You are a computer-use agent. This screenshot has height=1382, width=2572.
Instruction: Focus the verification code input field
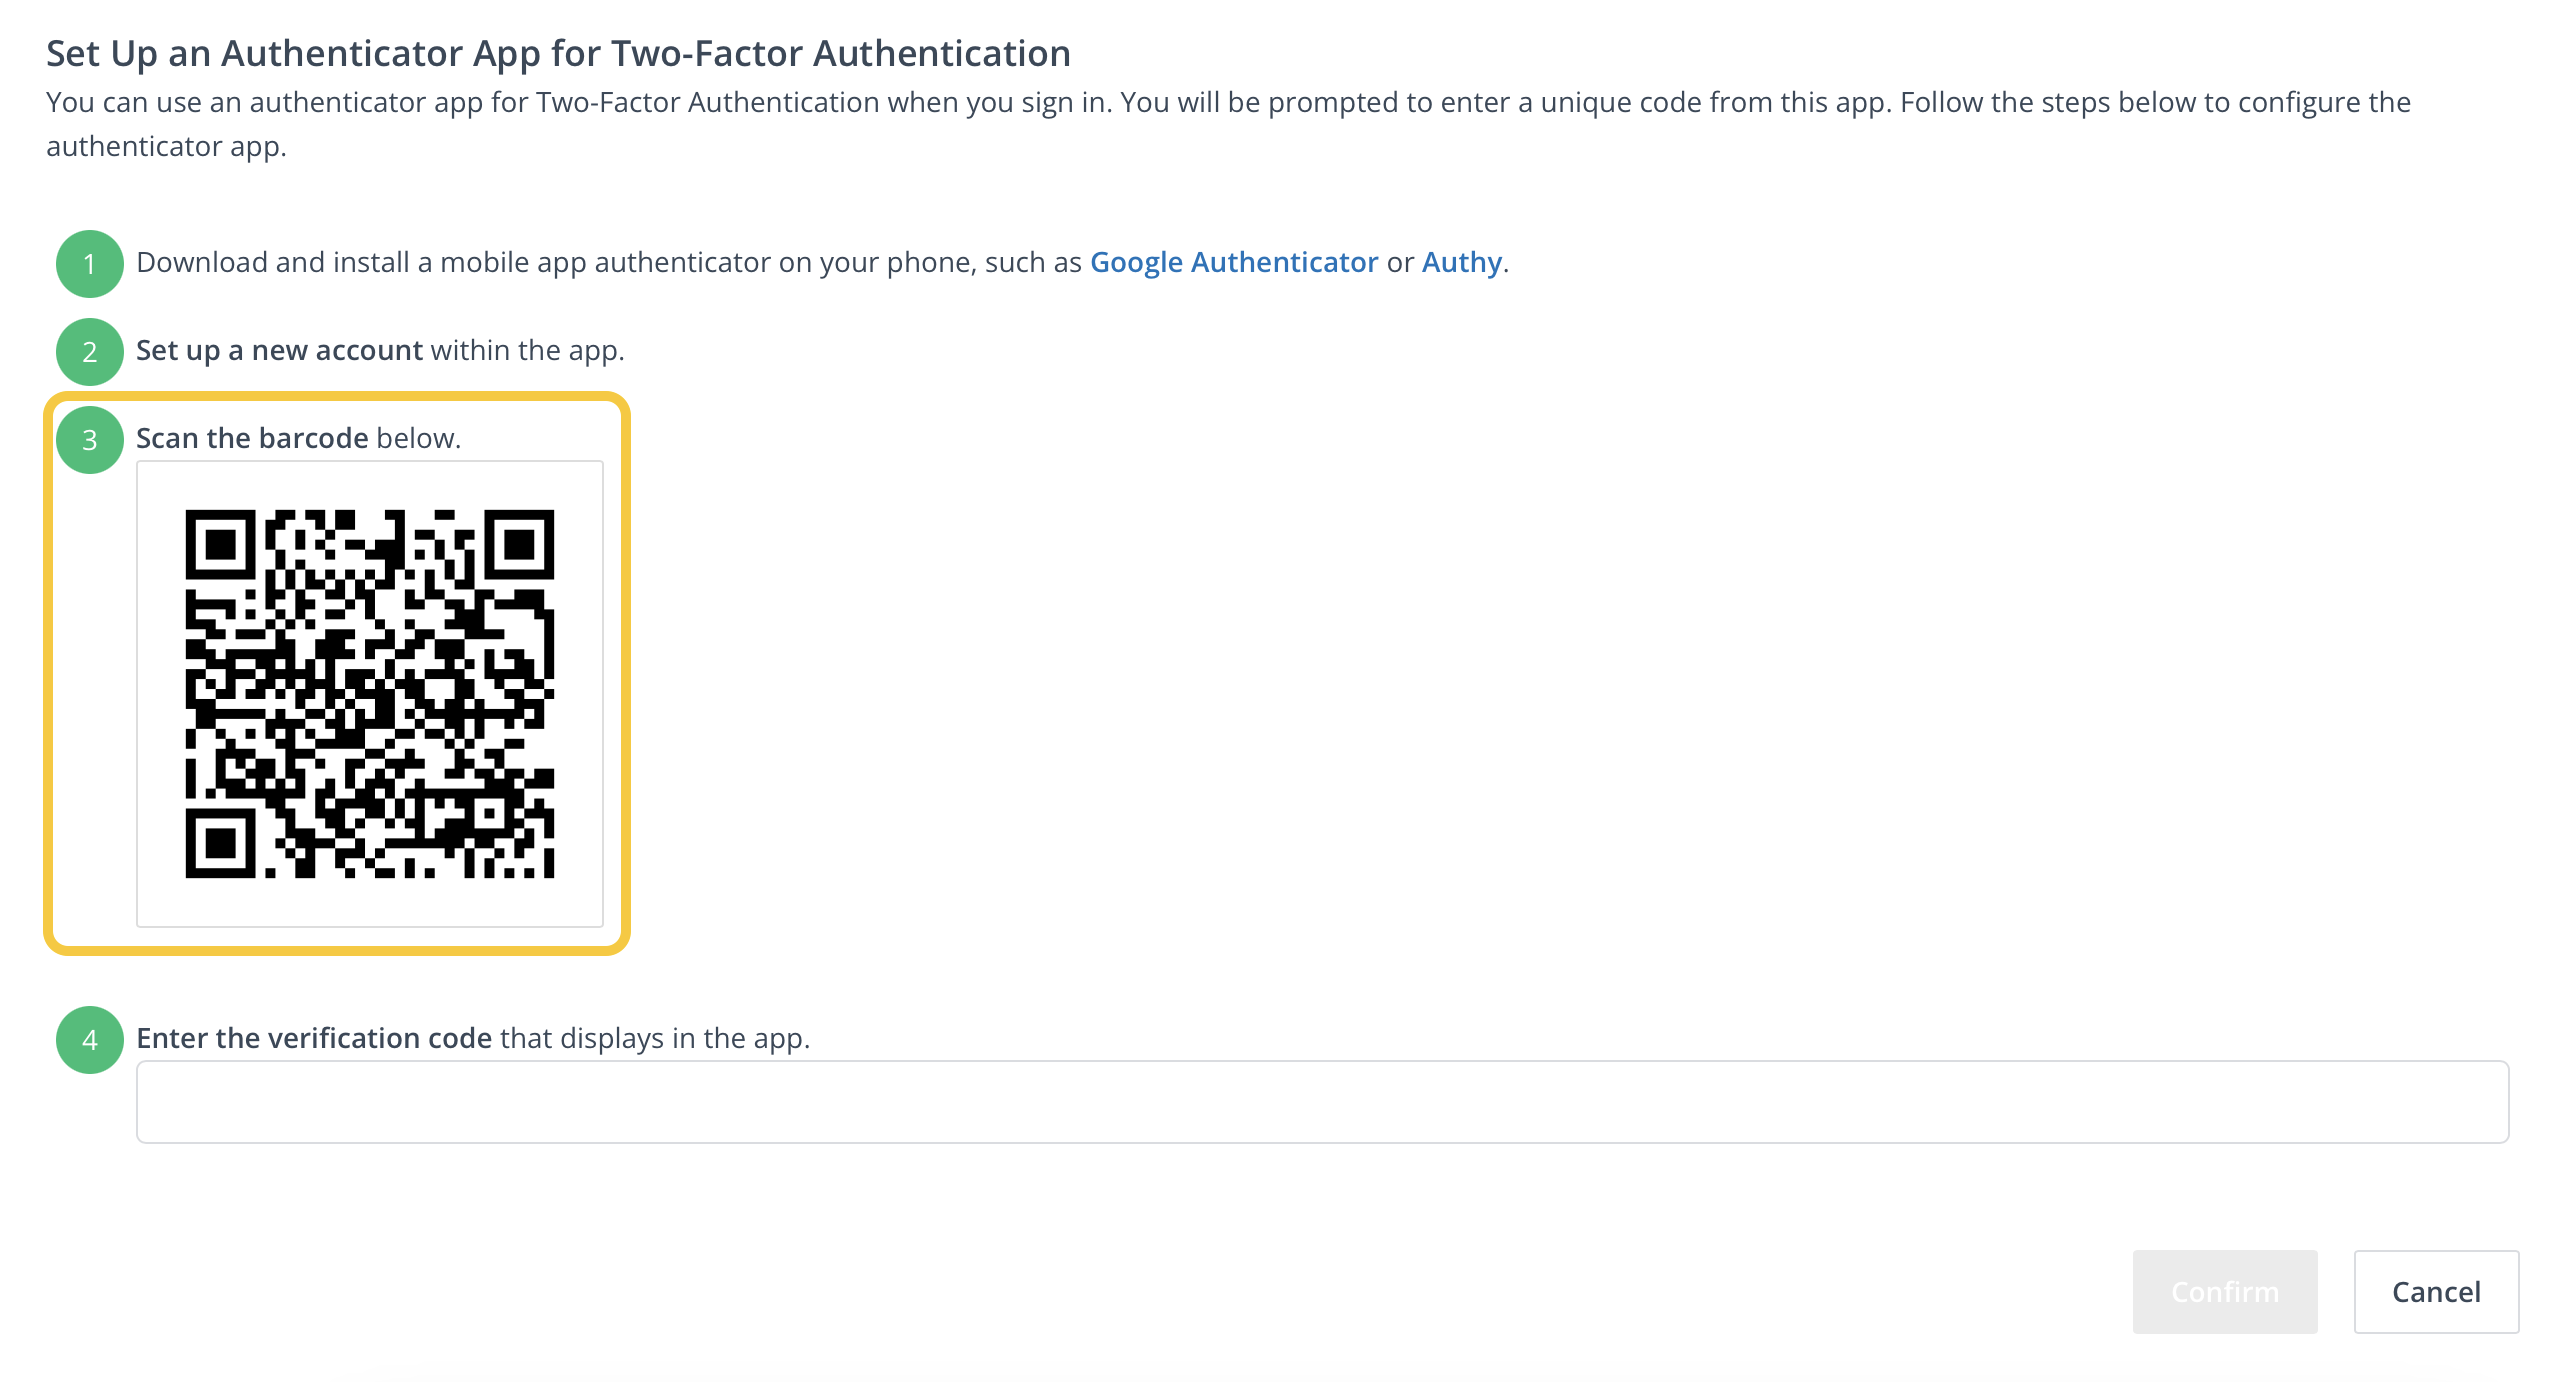(x=1322, y=1102)
